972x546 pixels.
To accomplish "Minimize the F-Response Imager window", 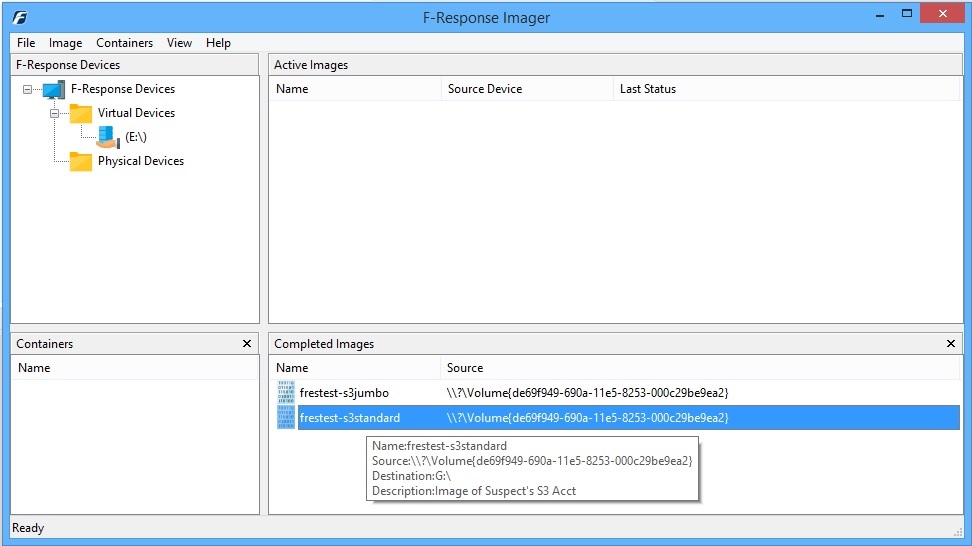I will pos(880,15).
